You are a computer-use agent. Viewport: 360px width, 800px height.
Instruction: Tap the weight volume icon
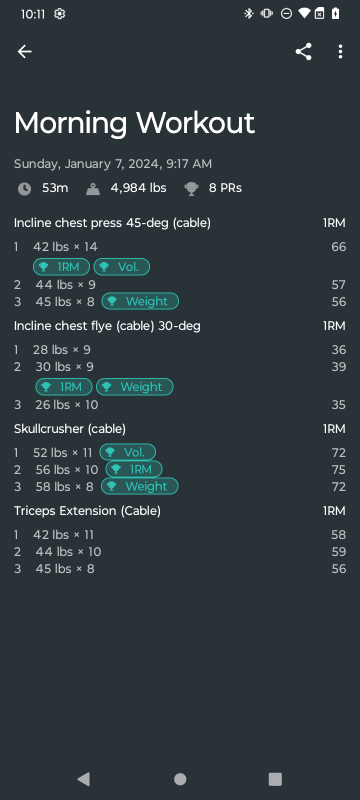(x=93, y=189)
